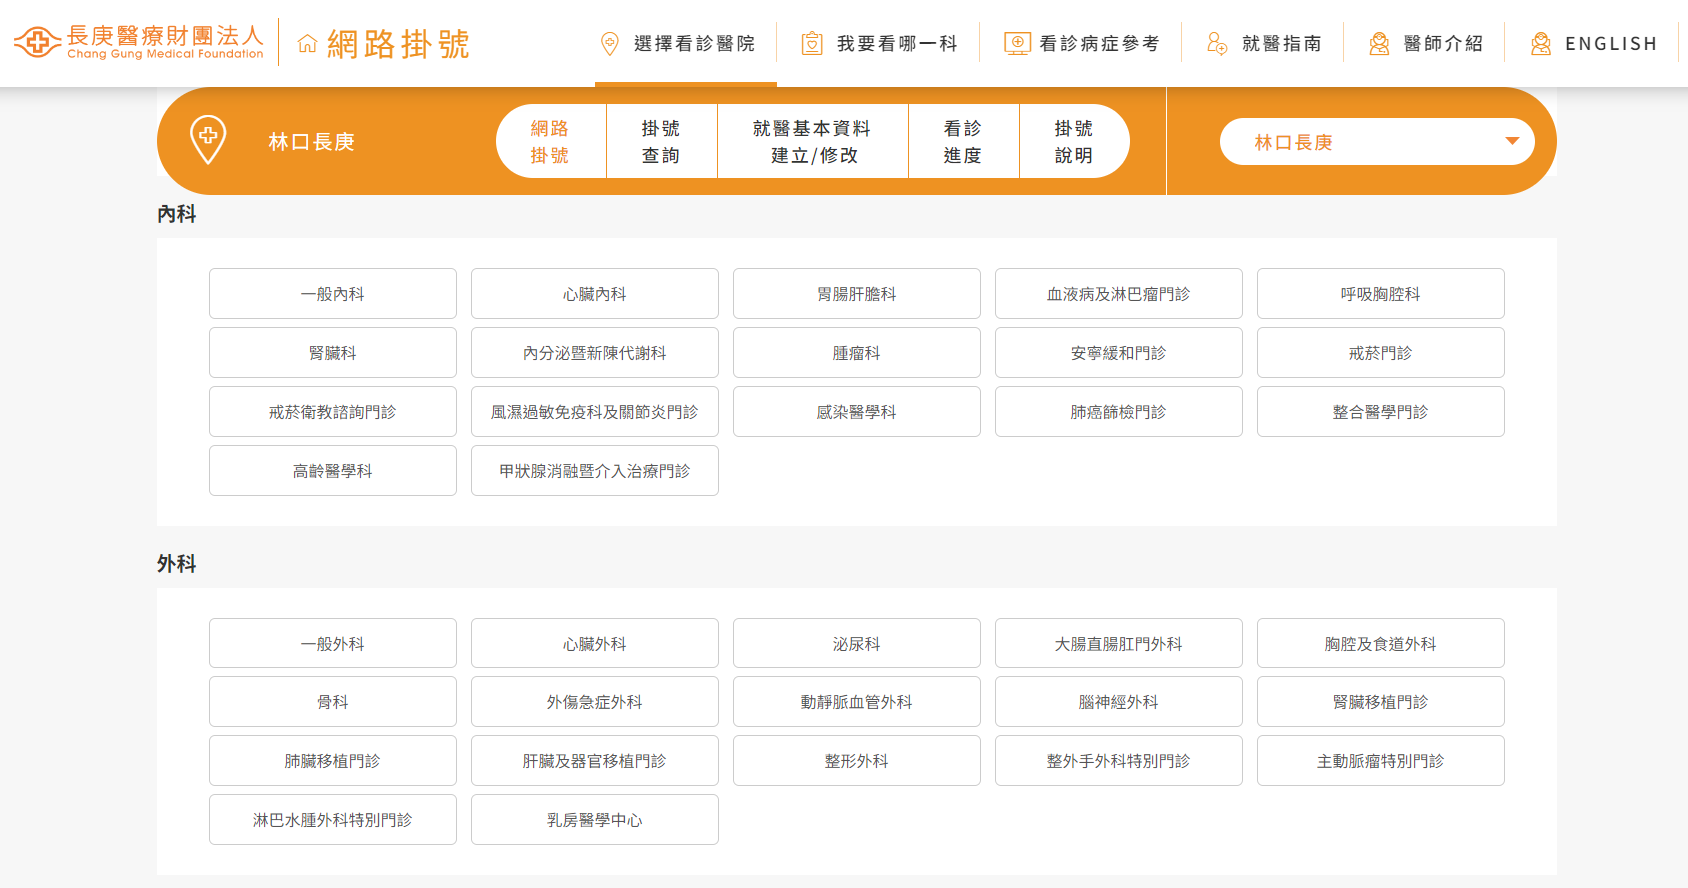Choose 整形外科 department
This screenshot has width=1688, height=888.
(x=857, y=760)
